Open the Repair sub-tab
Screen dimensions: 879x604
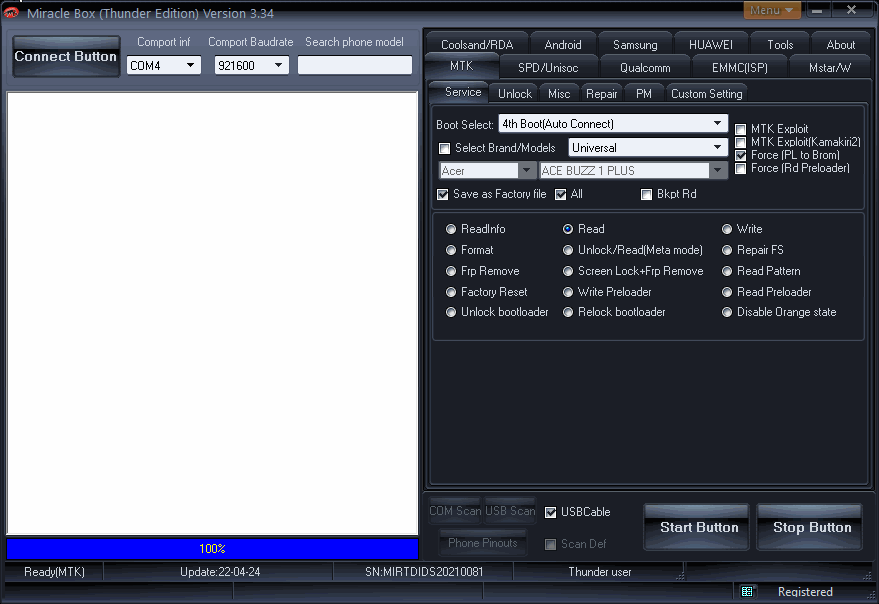pos(602,94)
